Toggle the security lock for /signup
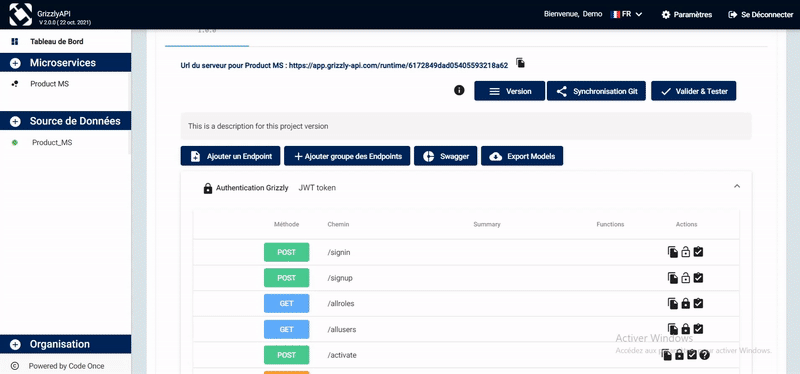This screenshot has height=374, width=800. click(x=686, y=278)
